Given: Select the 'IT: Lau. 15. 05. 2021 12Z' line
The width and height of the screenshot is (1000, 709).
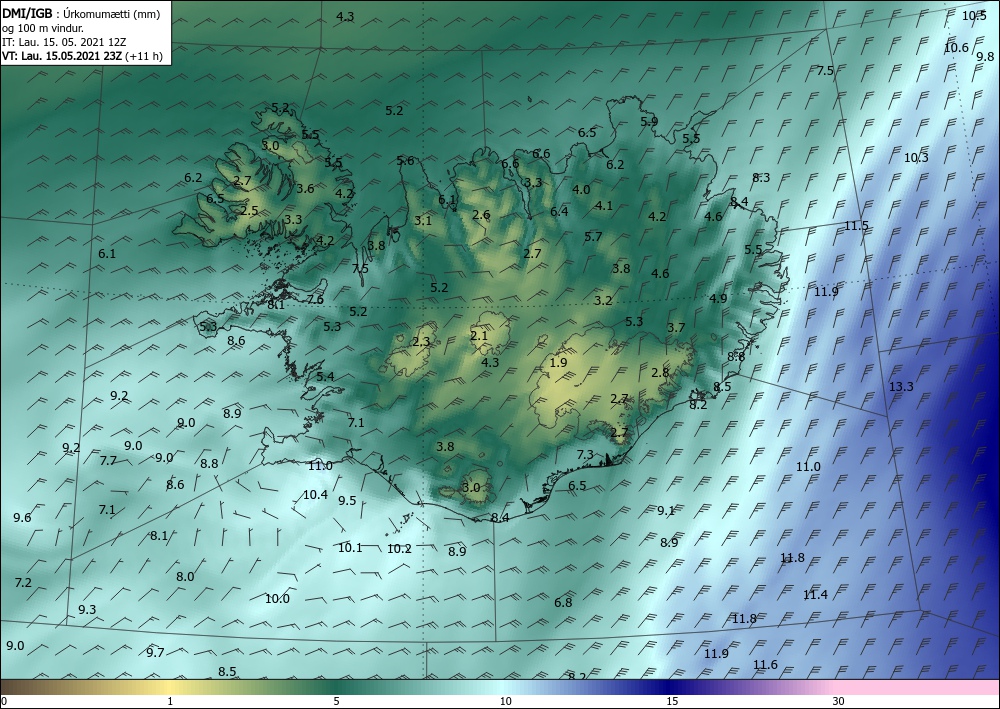Looking at the screenshot, I should 64,42.
